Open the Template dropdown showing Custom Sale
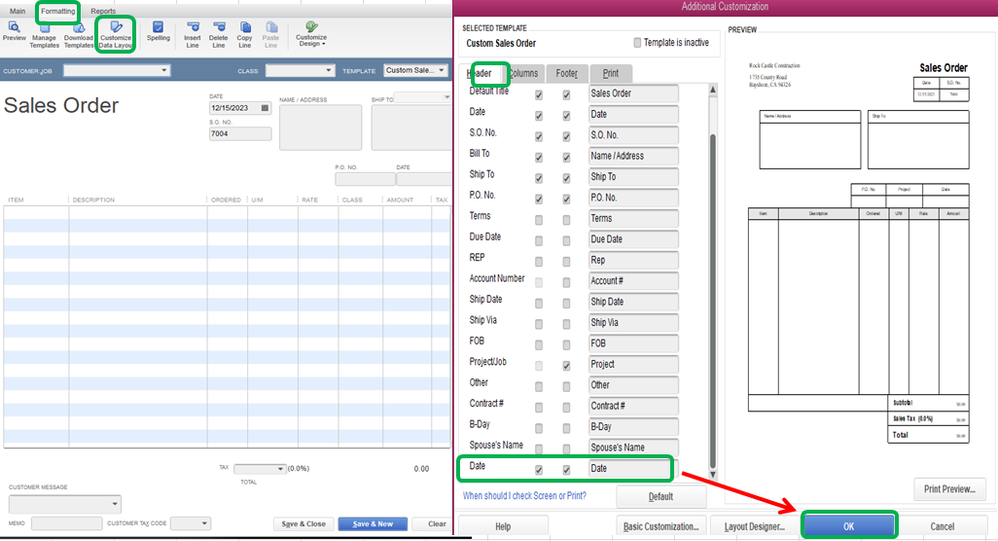Image resolution: width=998 pixels, height=541 pixels. [416, 70]
